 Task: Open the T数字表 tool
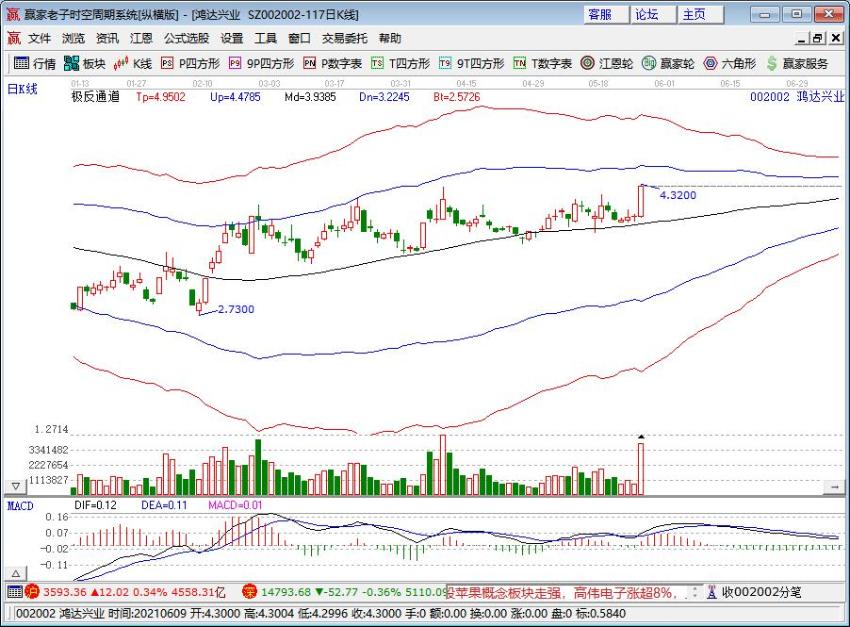click(x=543, y=63)
